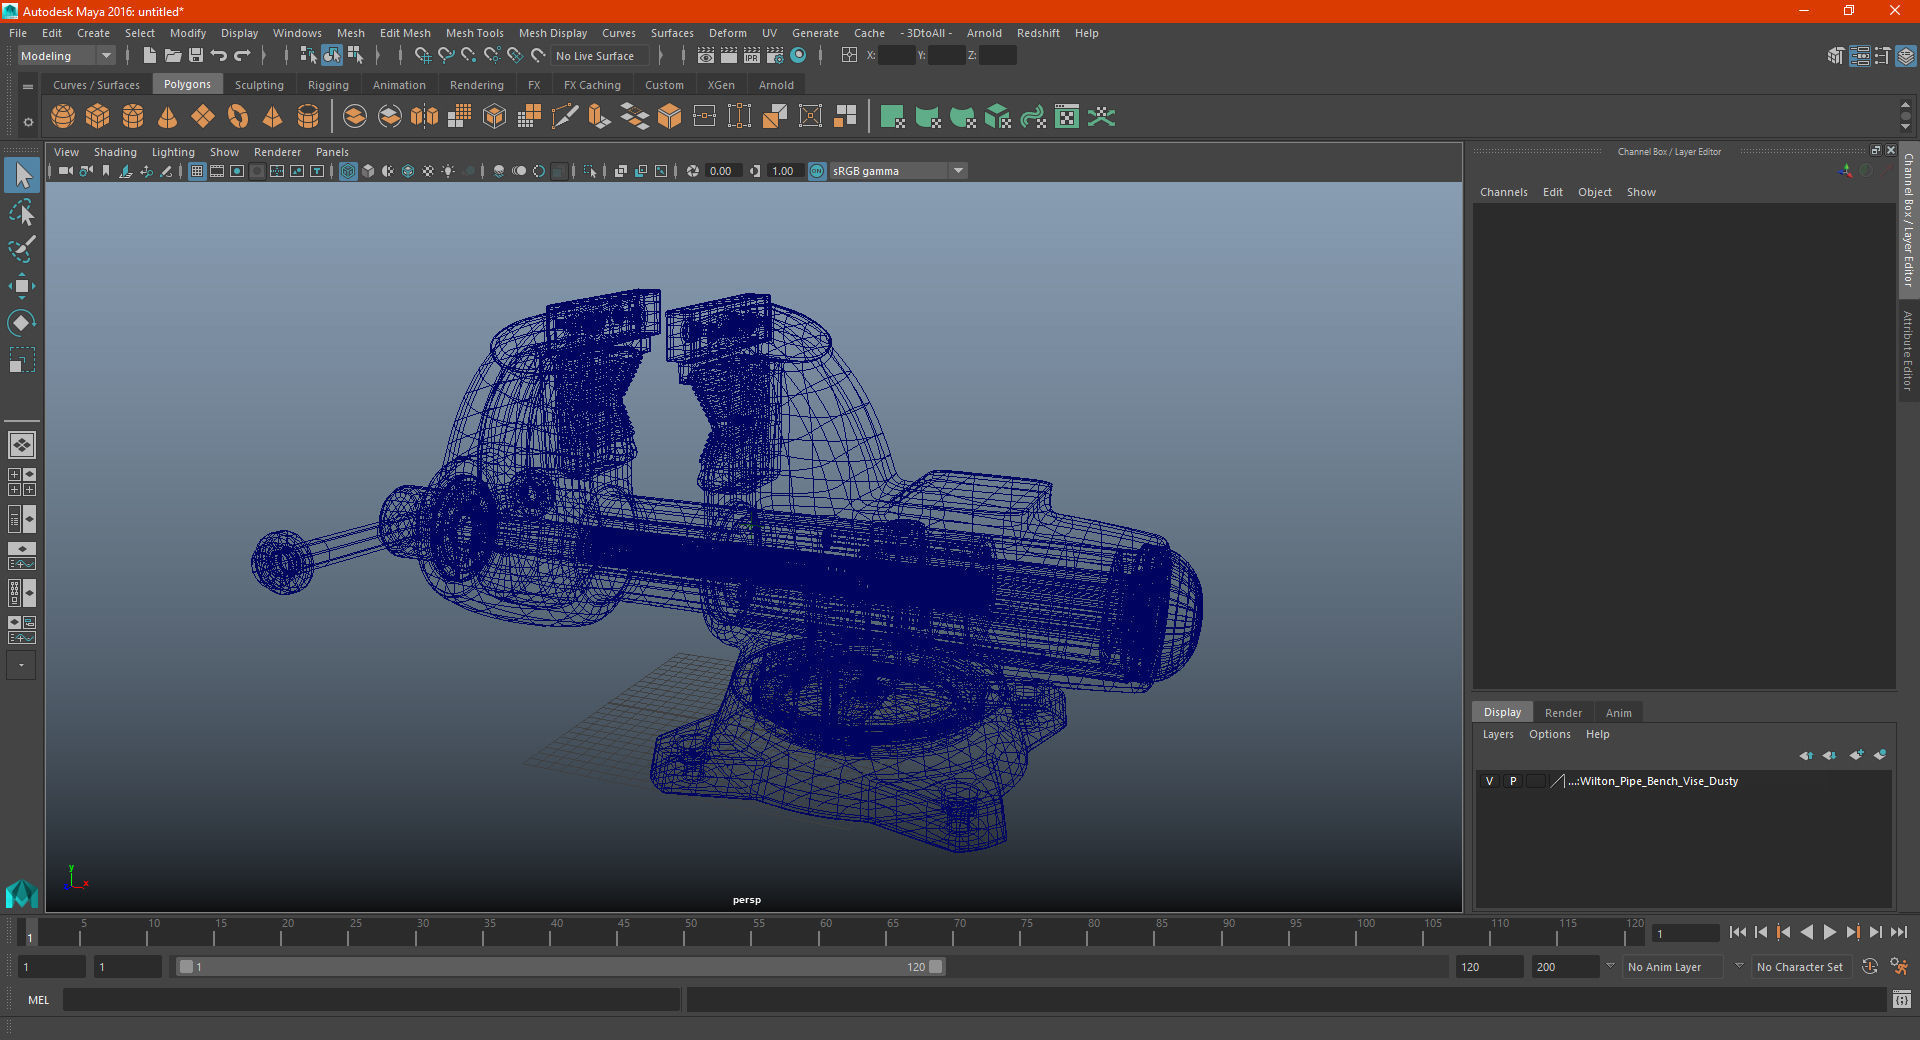1920x1040 pixels.
Task: Open the Layers menu in the layer editor
Action: tap(1497, 734)
